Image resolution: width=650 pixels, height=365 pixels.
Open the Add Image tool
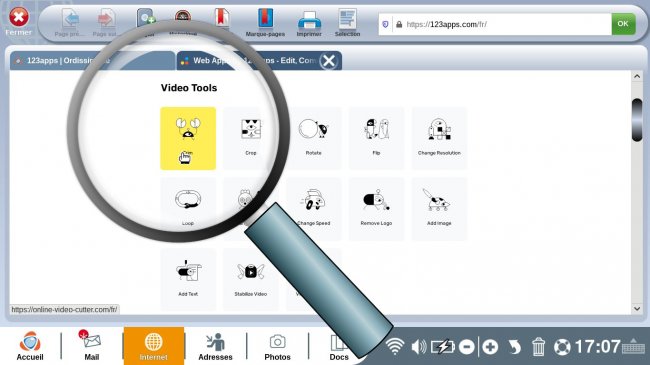click(x=439, y=209)
